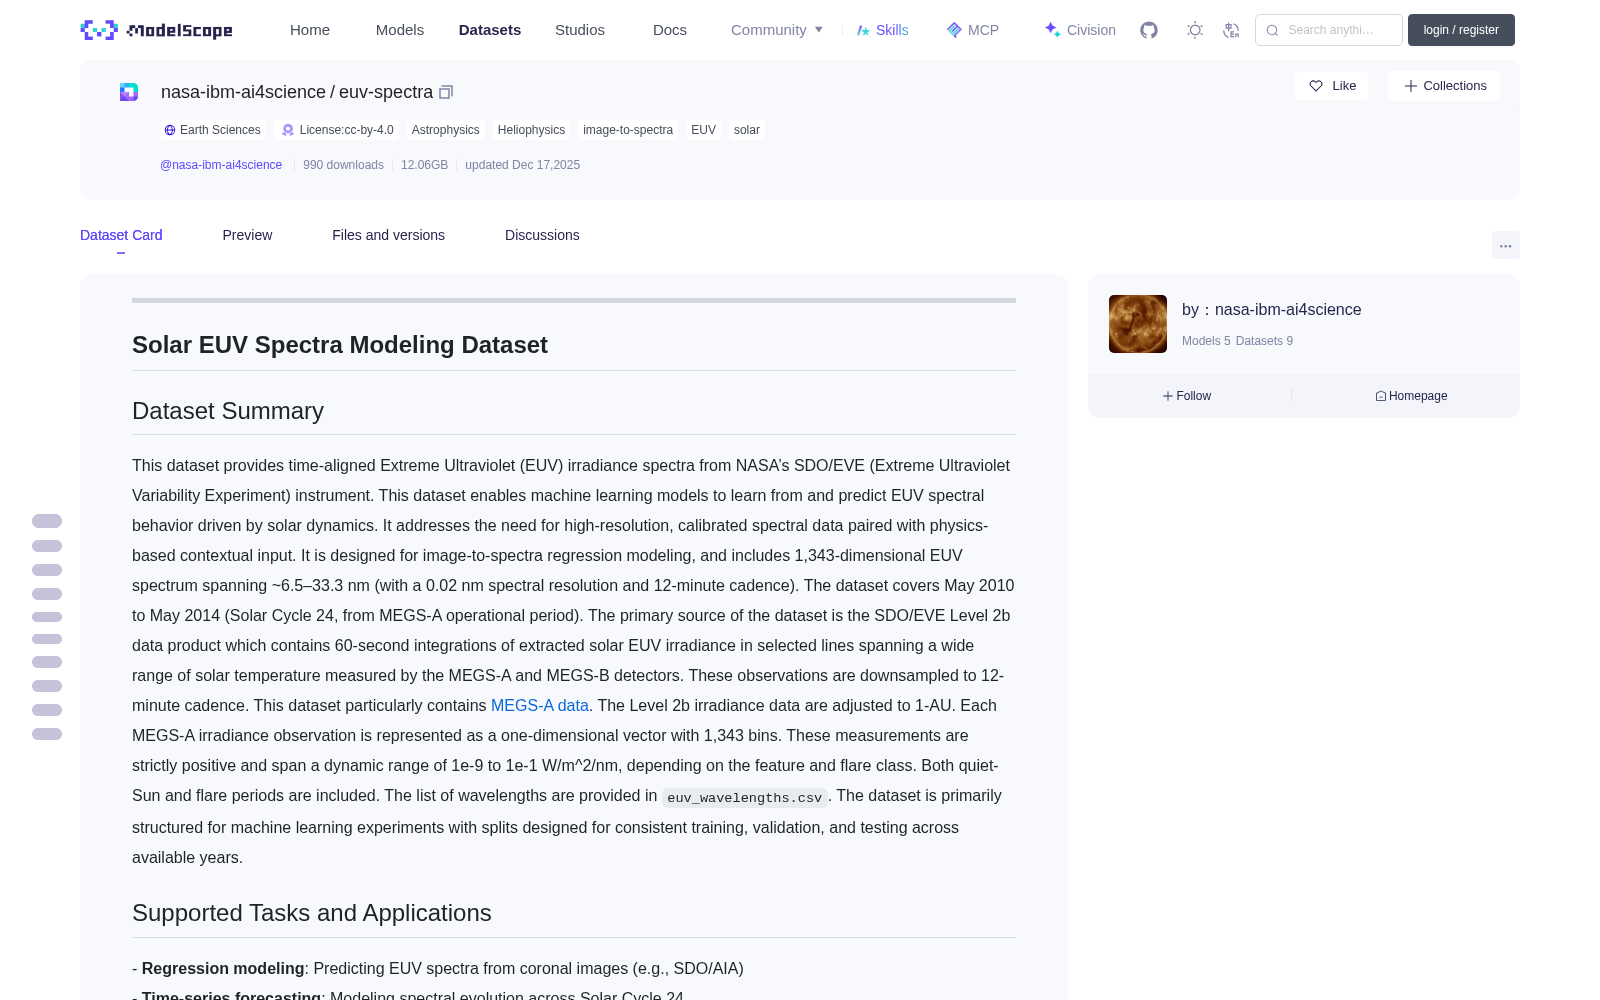1600x1000 pixels.
Task: Open the Datasets section
Action: pyautogui.click(x=490, y=30)
